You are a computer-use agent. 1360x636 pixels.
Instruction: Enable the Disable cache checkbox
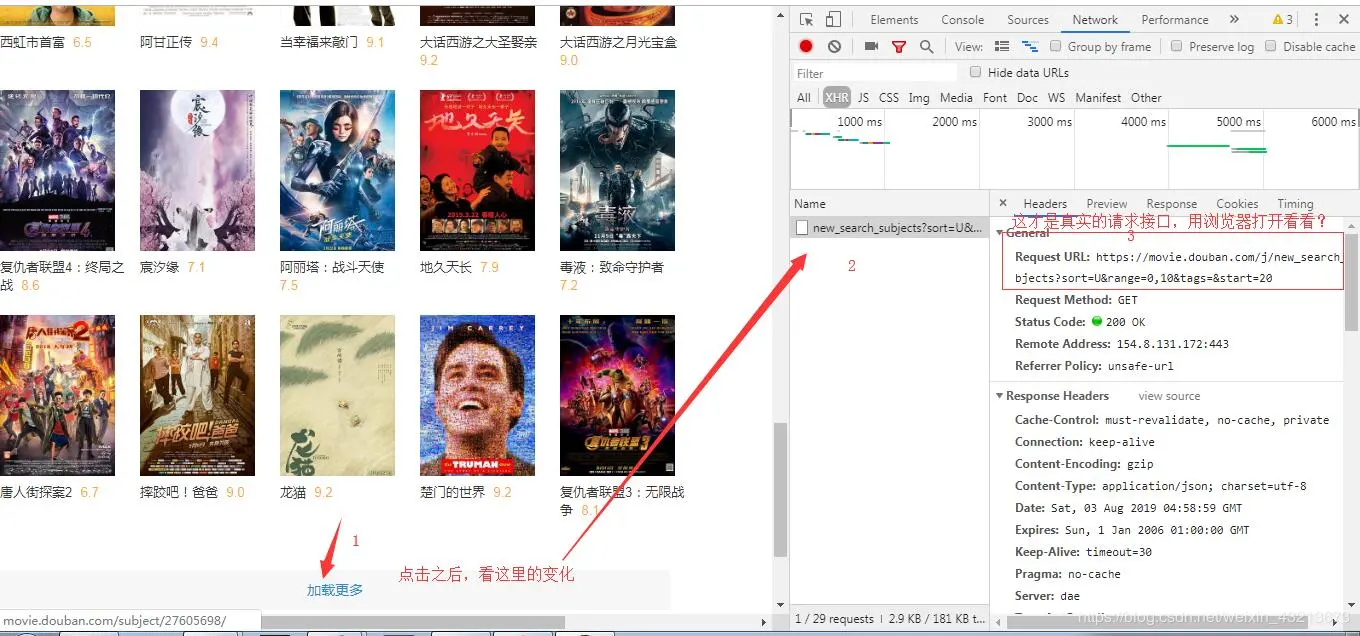1271,46
